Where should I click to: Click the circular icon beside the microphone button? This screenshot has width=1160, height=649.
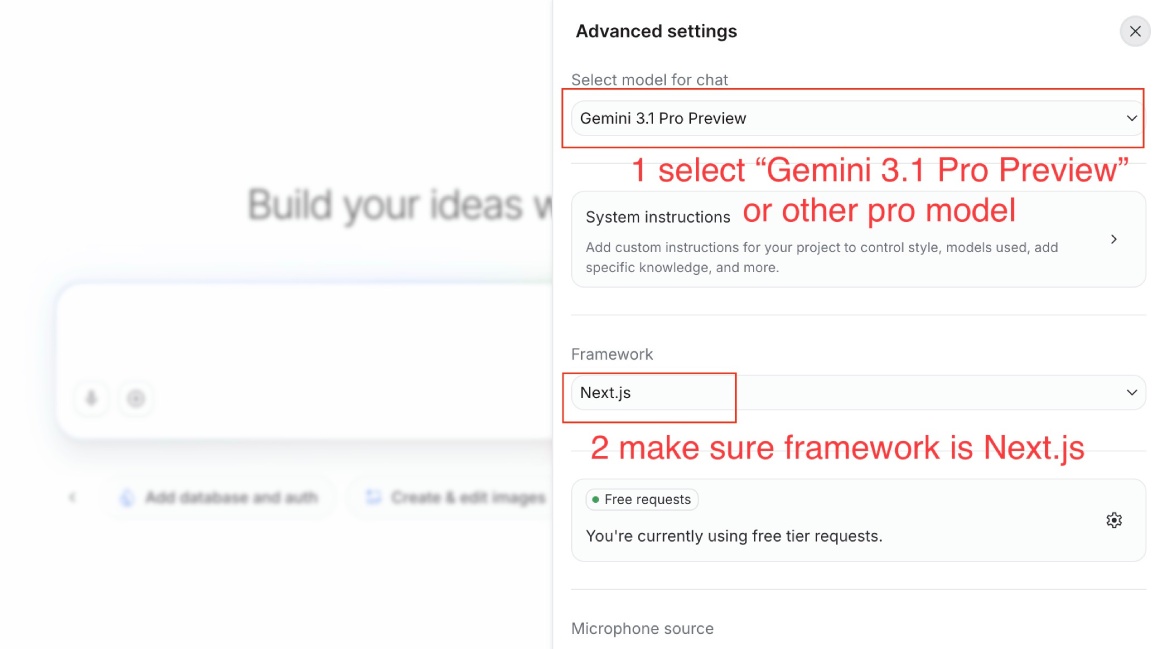click(136, 398)
